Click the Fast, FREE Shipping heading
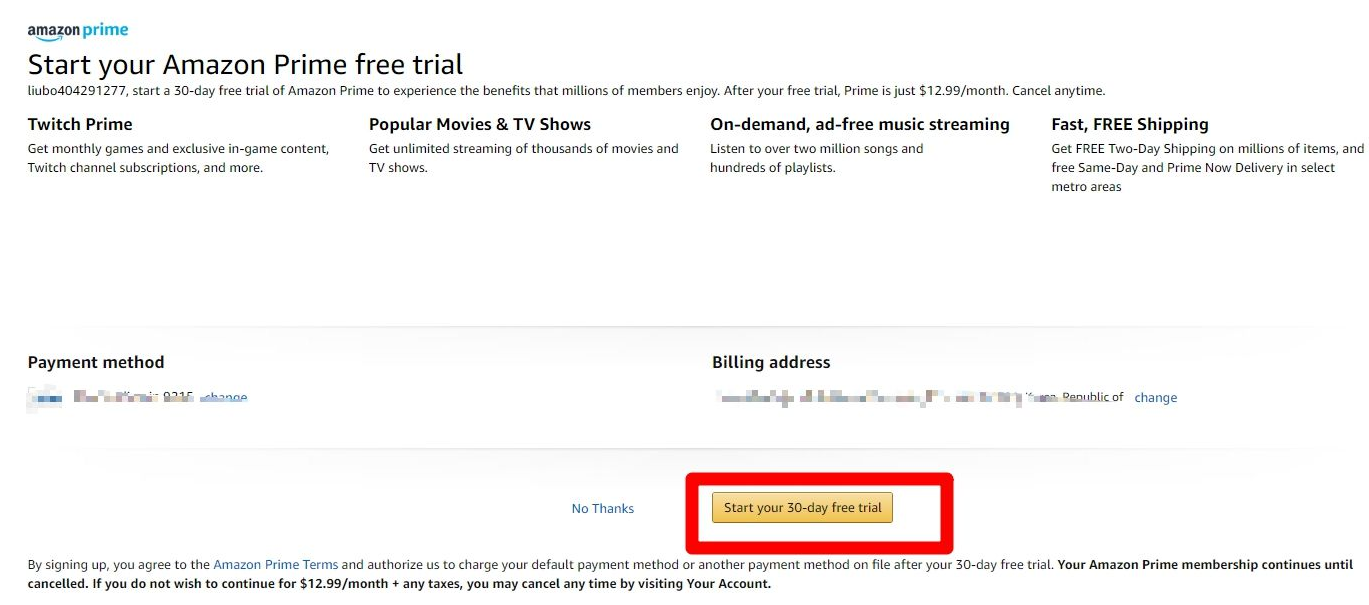Image resolution: width=1369 pixels, height=605 pixels. pyautogui.click(x=1129, y=124)
